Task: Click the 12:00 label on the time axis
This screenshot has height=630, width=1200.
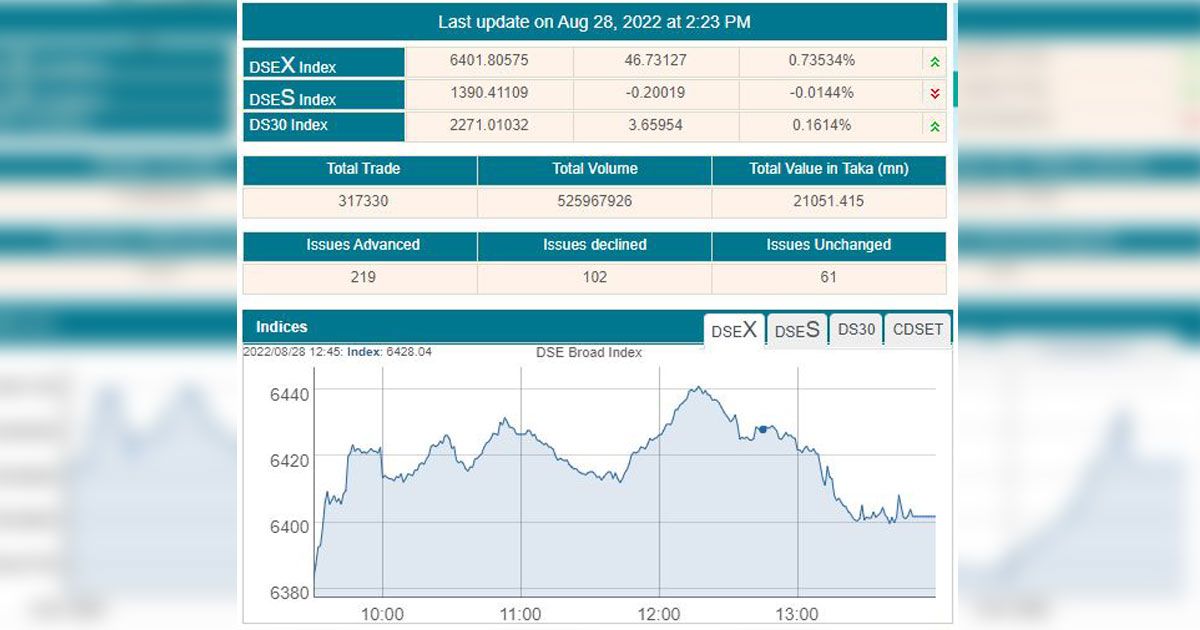Action: [659, 614]
